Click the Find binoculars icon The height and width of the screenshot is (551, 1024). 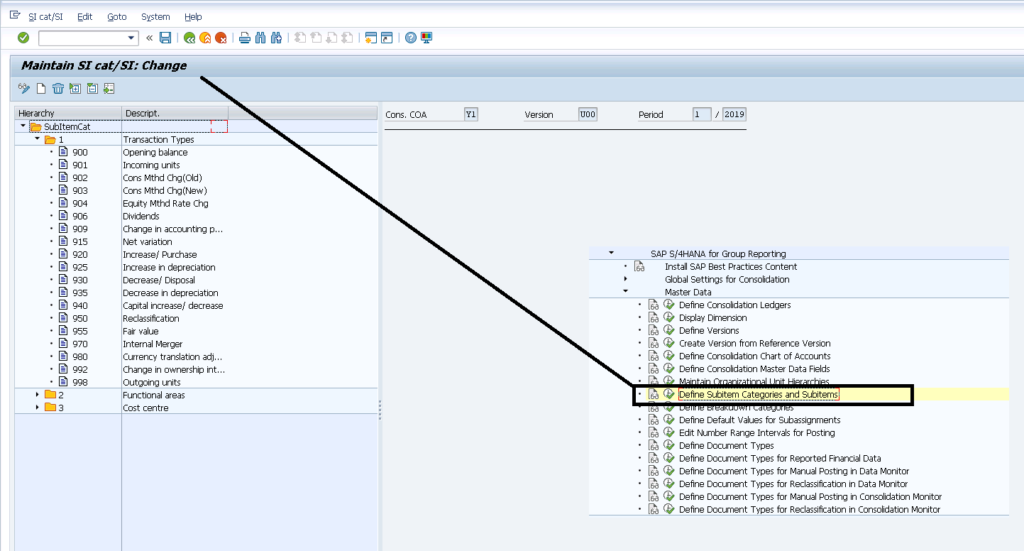[x=261, y=38]
